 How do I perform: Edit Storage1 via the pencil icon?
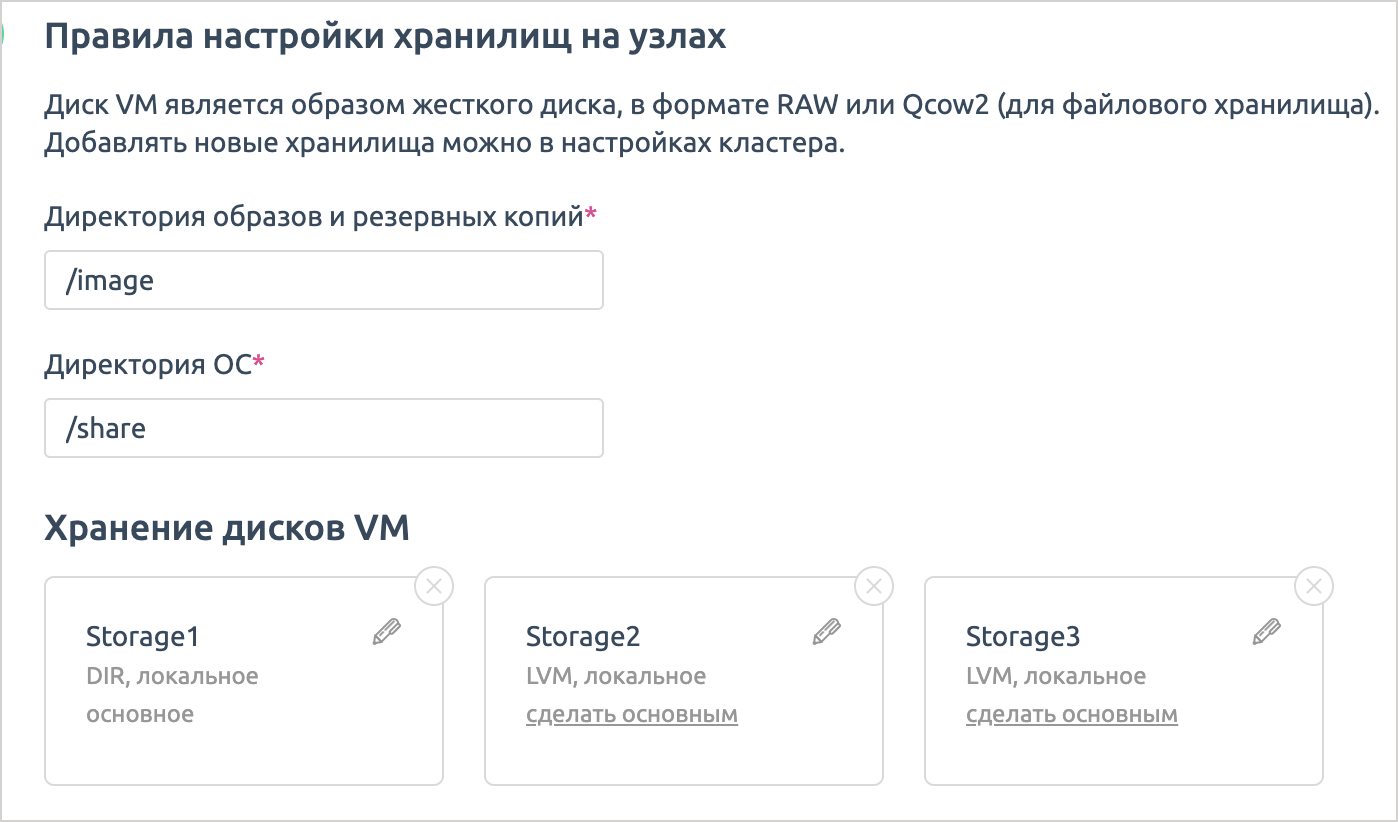[x=387, y=632]
